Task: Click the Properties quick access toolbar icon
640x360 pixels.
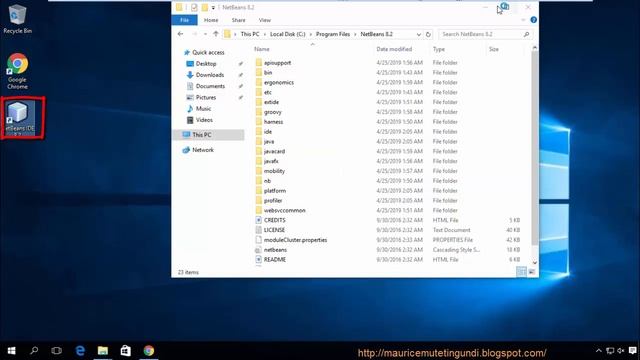Action: click(194, 7)
